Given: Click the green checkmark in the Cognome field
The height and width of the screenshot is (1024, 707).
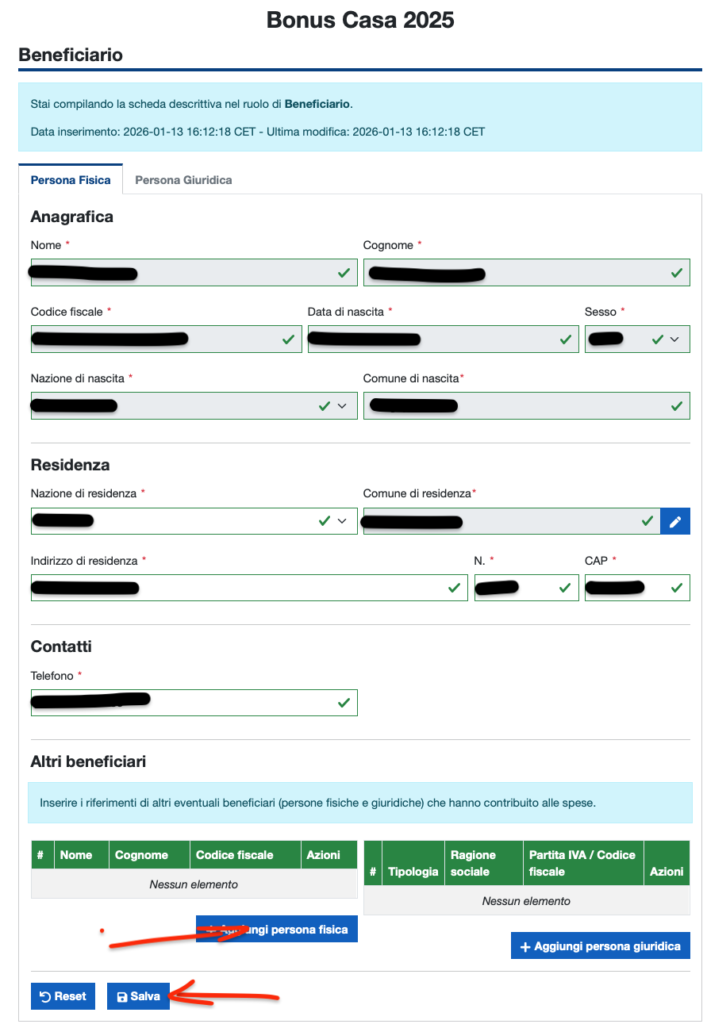Looking at the screenshot, I should pos(676,272).
